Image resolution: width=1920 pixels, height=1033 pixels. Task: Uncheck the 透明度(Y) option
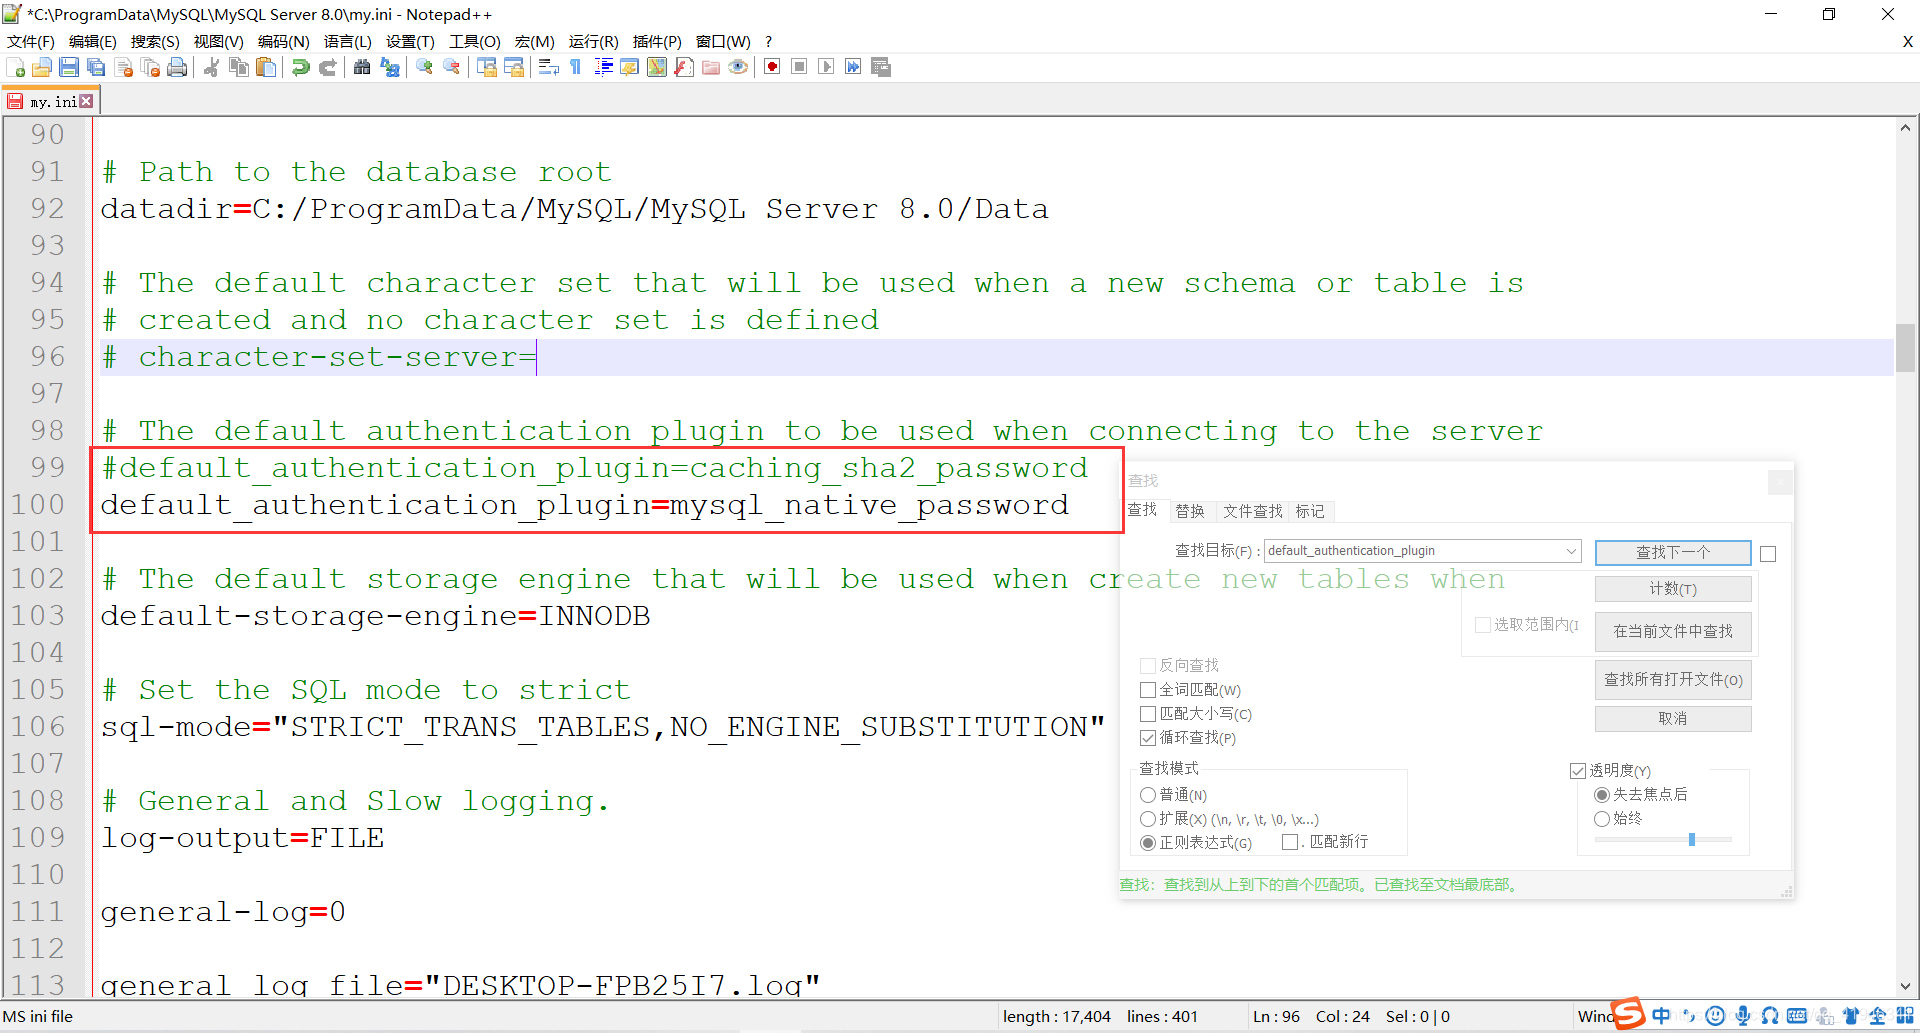click(x=1578, y=770)
